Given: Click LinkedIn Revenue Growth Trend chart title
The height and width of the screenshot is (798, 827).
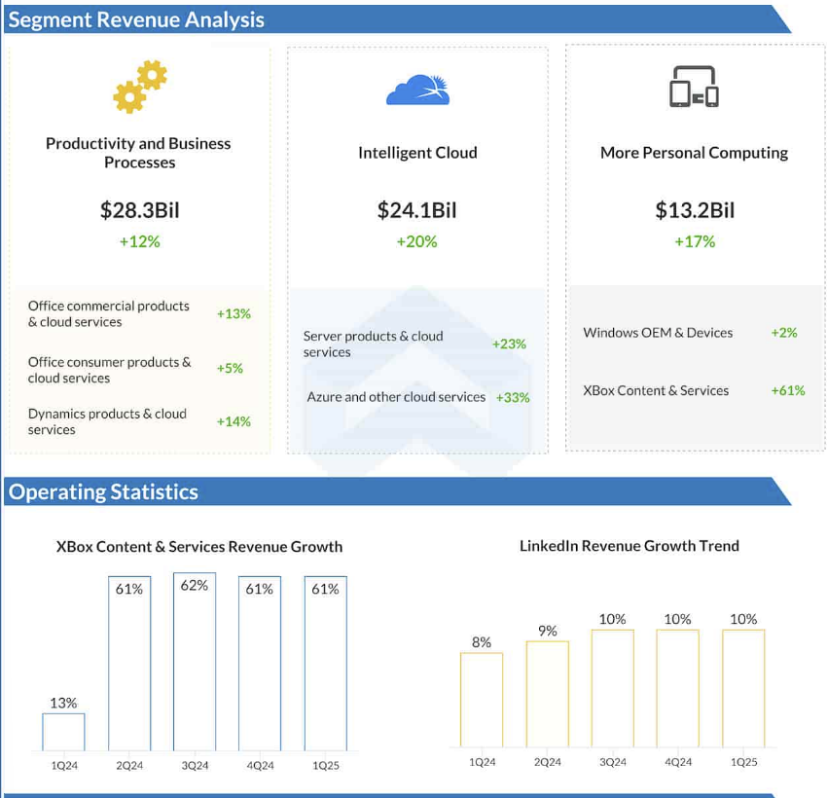Looking at the screenshot, I should tap(629, 546).
